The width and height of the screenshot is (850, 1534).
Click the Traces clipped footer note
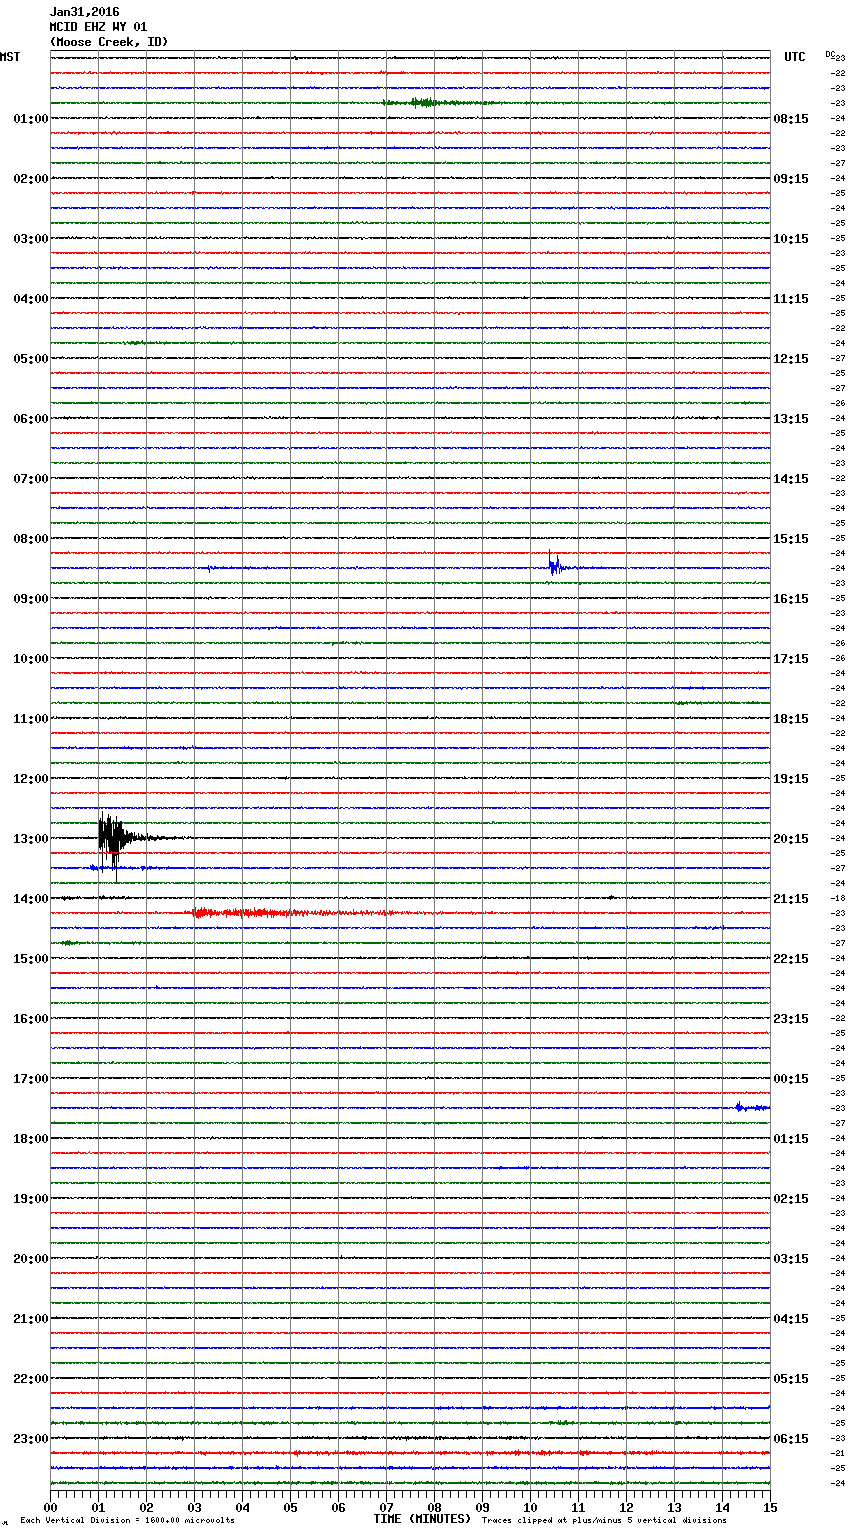tap(604, 1521)
